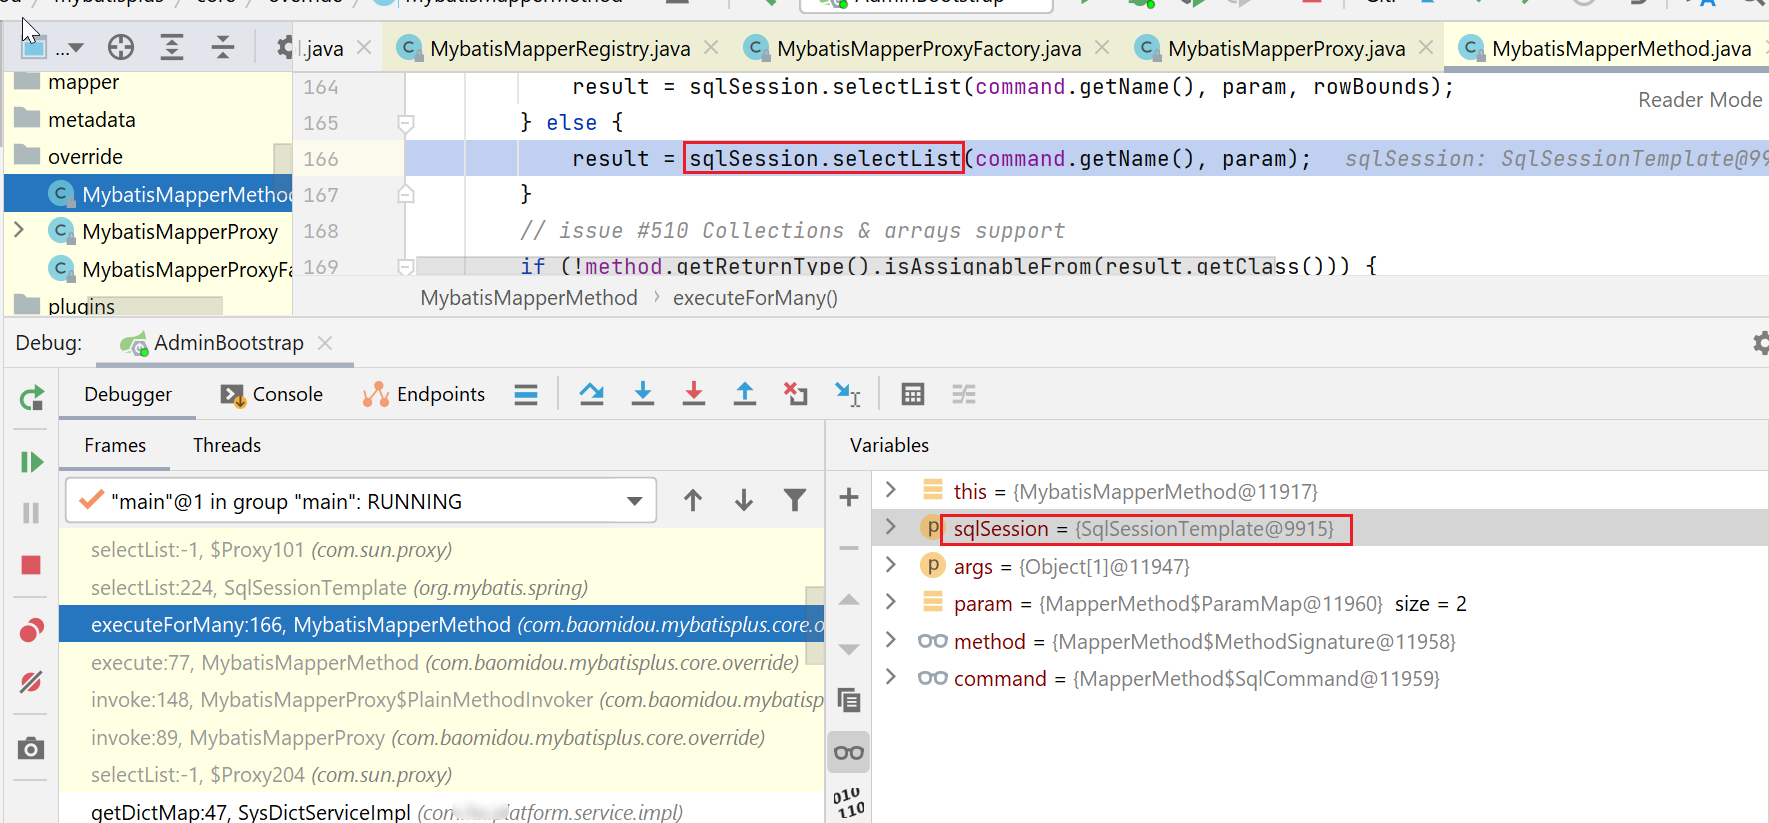Toggle Mute Breakpoints icon

[x=31, y=682]
